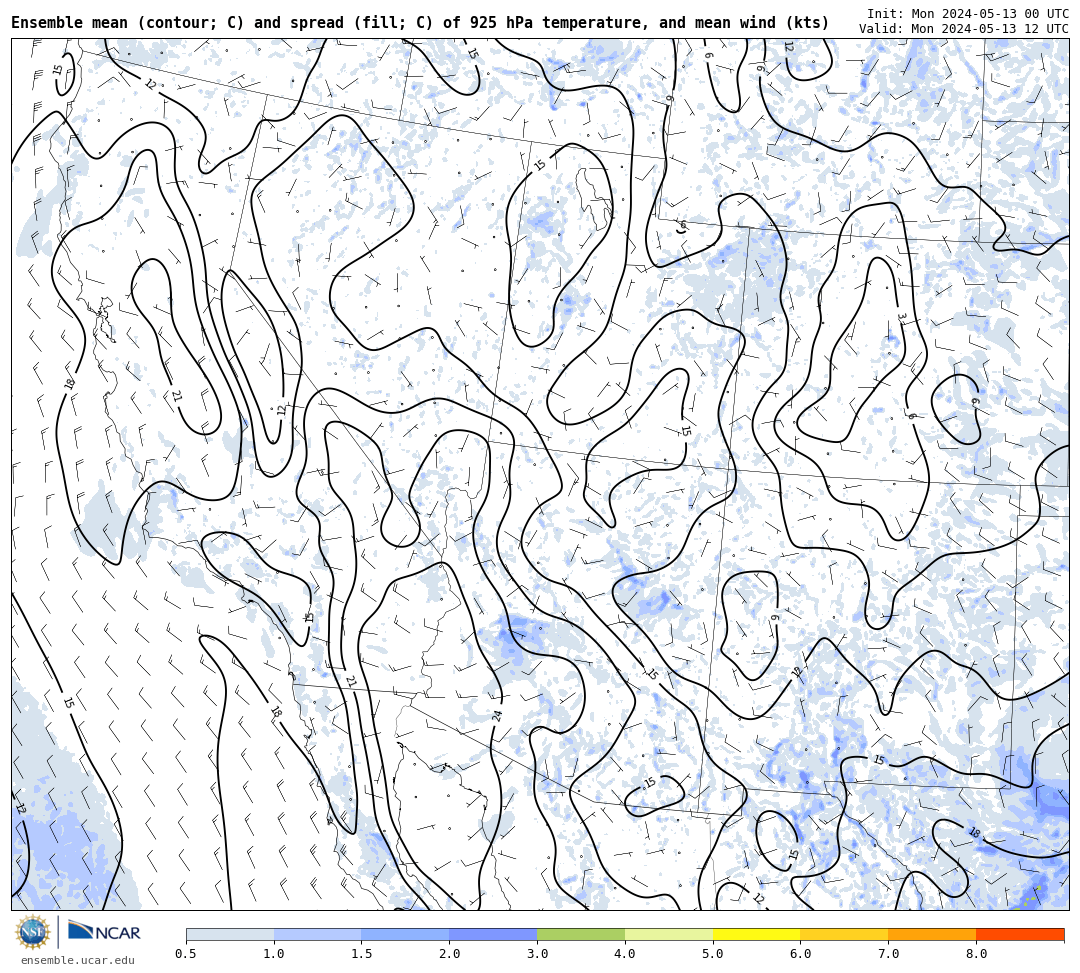Click the 3.0–4.0 green color swatch
The height and width of the screenshot is (973, 1080).
(581, 934)
